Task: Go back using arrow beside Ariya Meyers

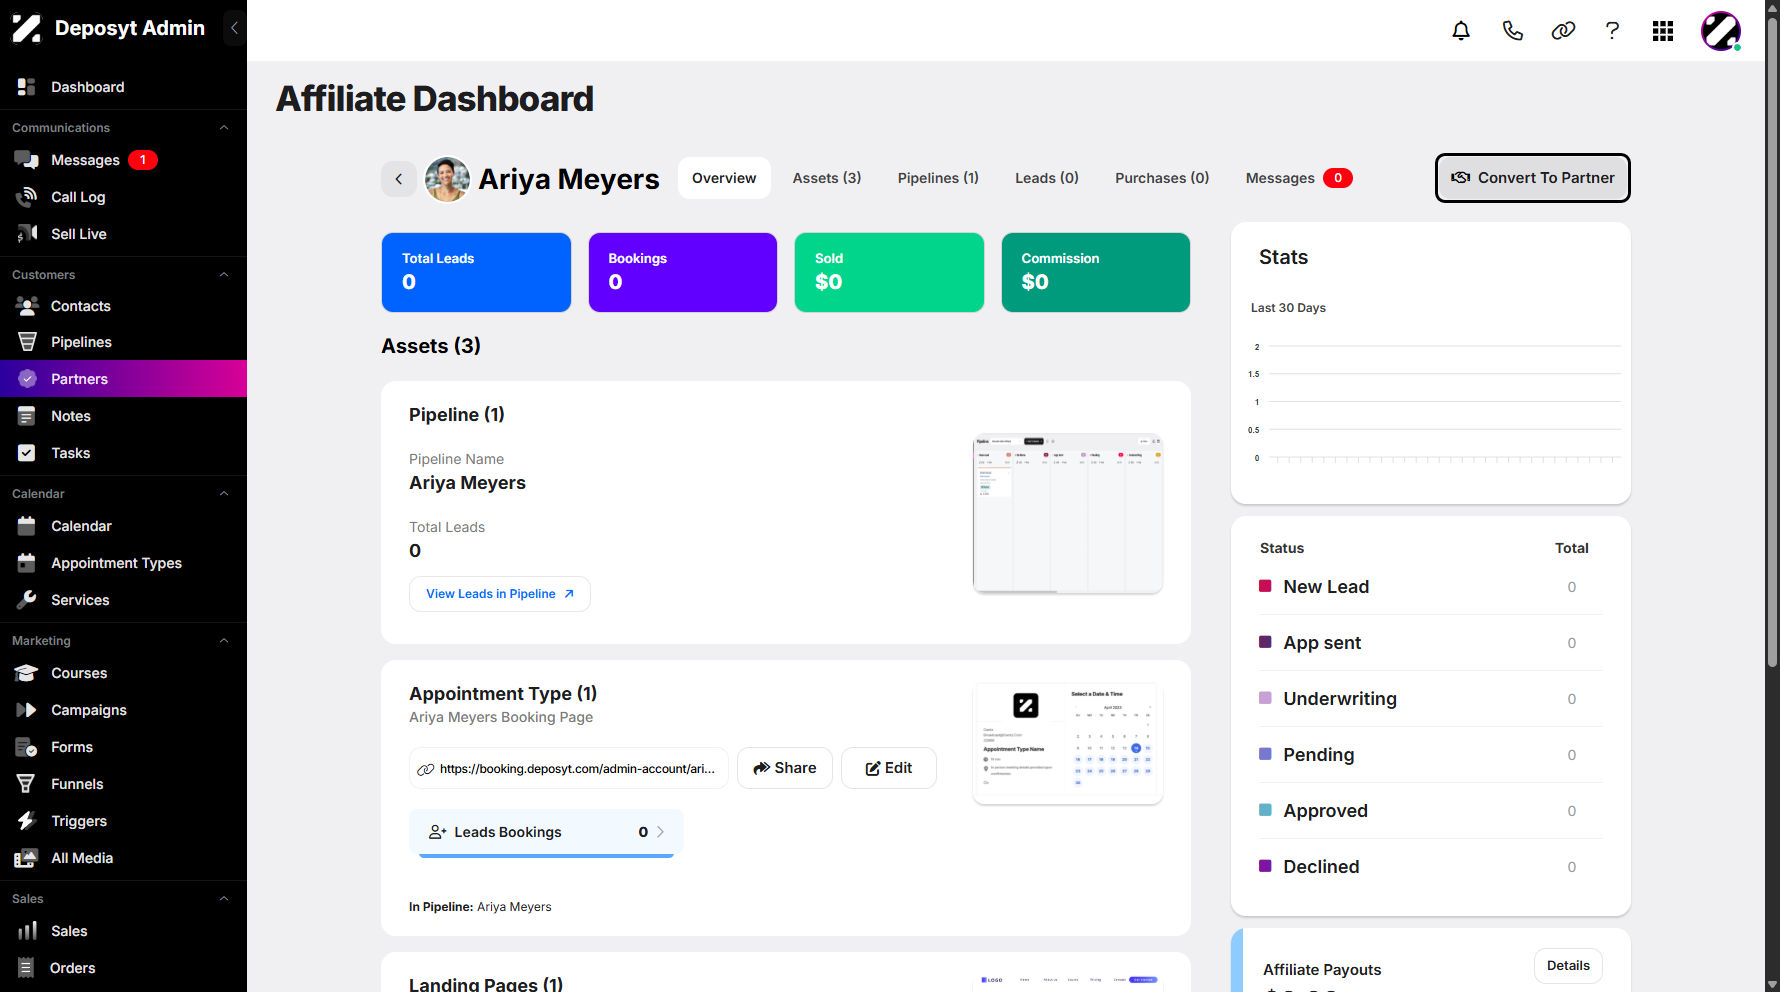Action: click(x=399, y=179)
